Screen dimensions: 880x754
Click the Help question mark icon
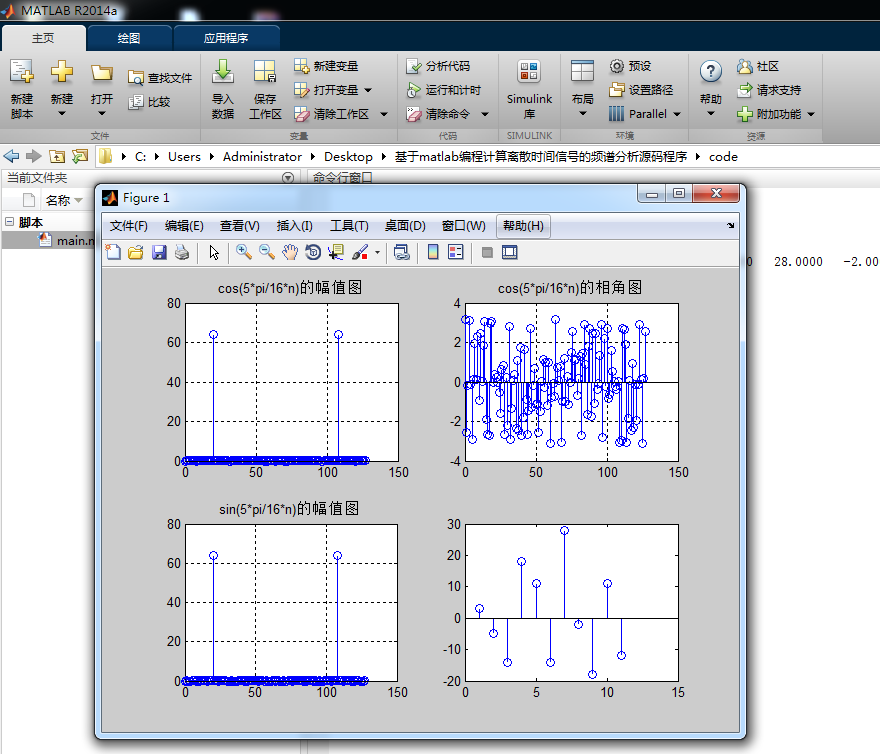(x=711, y=72)
